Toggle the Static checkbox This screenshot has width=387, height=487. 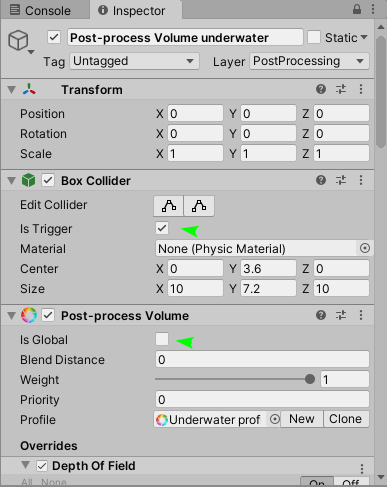pos(314,37)
